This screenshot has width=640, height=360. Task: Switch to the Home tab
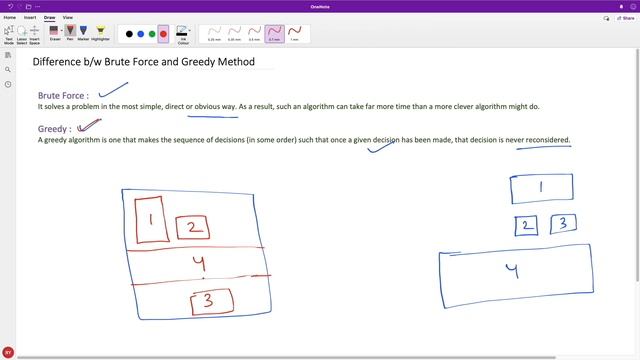coord(10,18)
